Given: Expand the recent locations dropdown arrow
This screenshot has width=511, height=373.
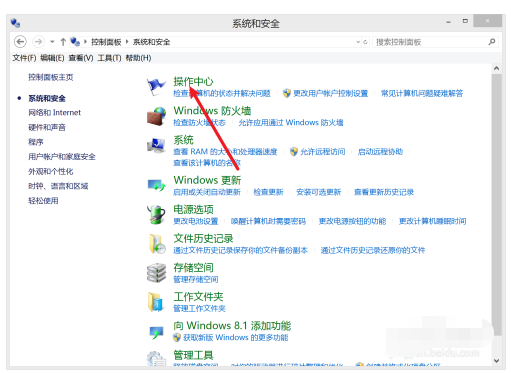Looking at the screenshot, I should 52,42.
